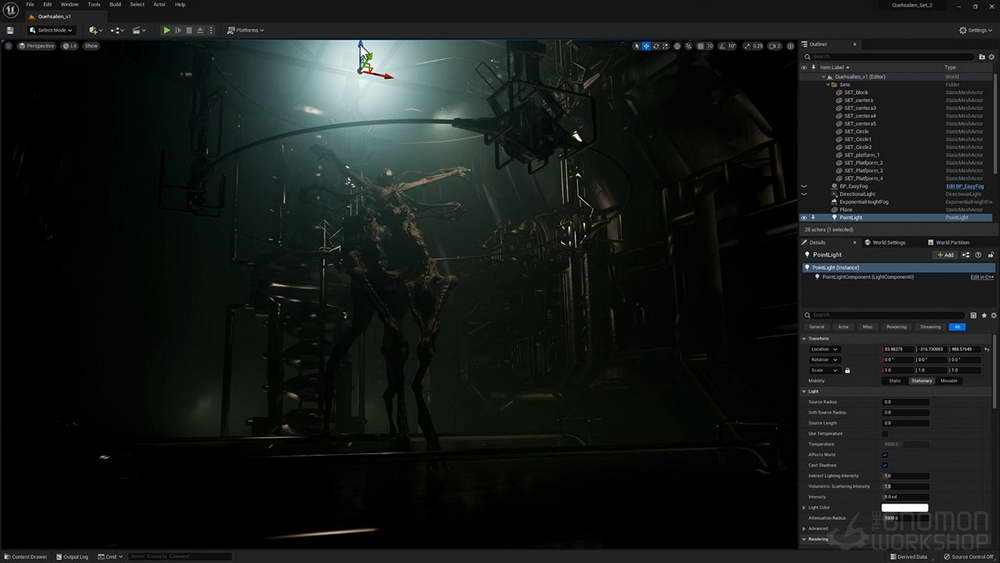Click the Edit BP_EasyFog link
Screen dimensions: 1000x563
(x=965, y=187)
